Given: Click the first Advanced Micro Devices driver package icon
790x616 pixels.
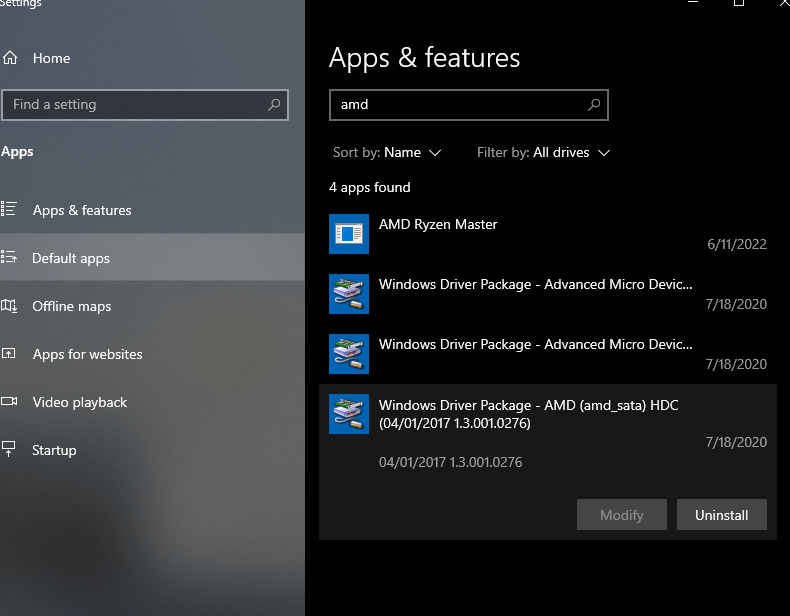Looking at the screenshot, I should pyautogui.click(x=349, y=294).
